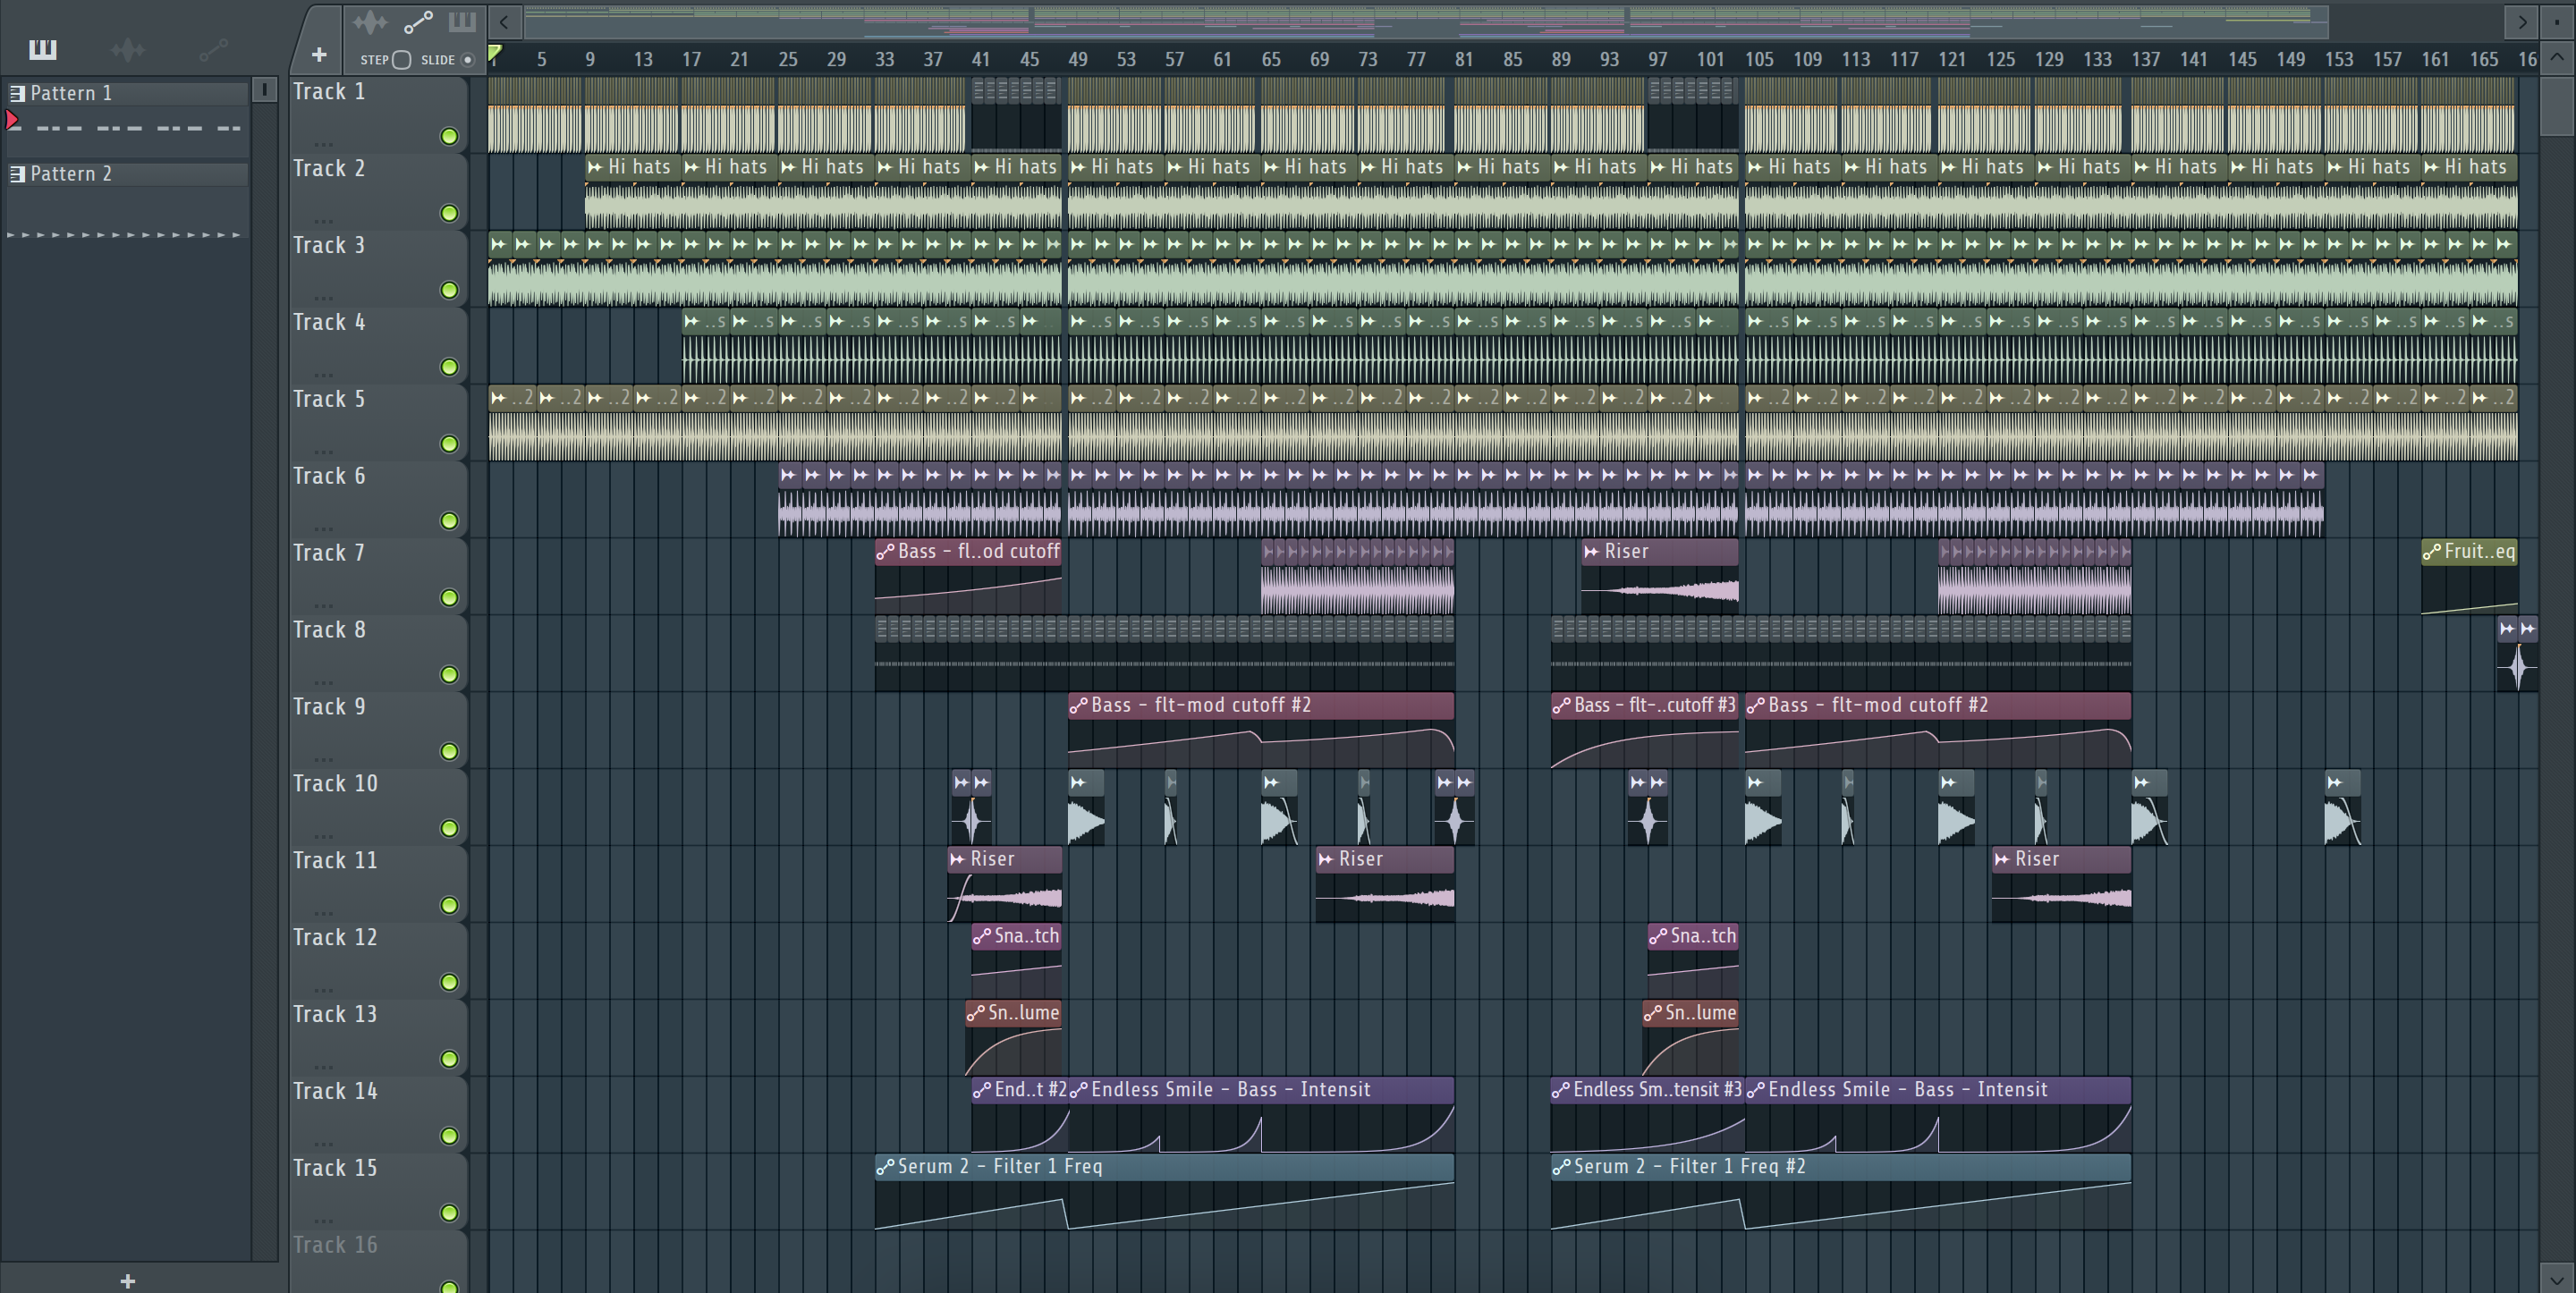Mute Track 6 with its green LED
The width and height of the screenshot is (2576, 1293).
[450, 521]
